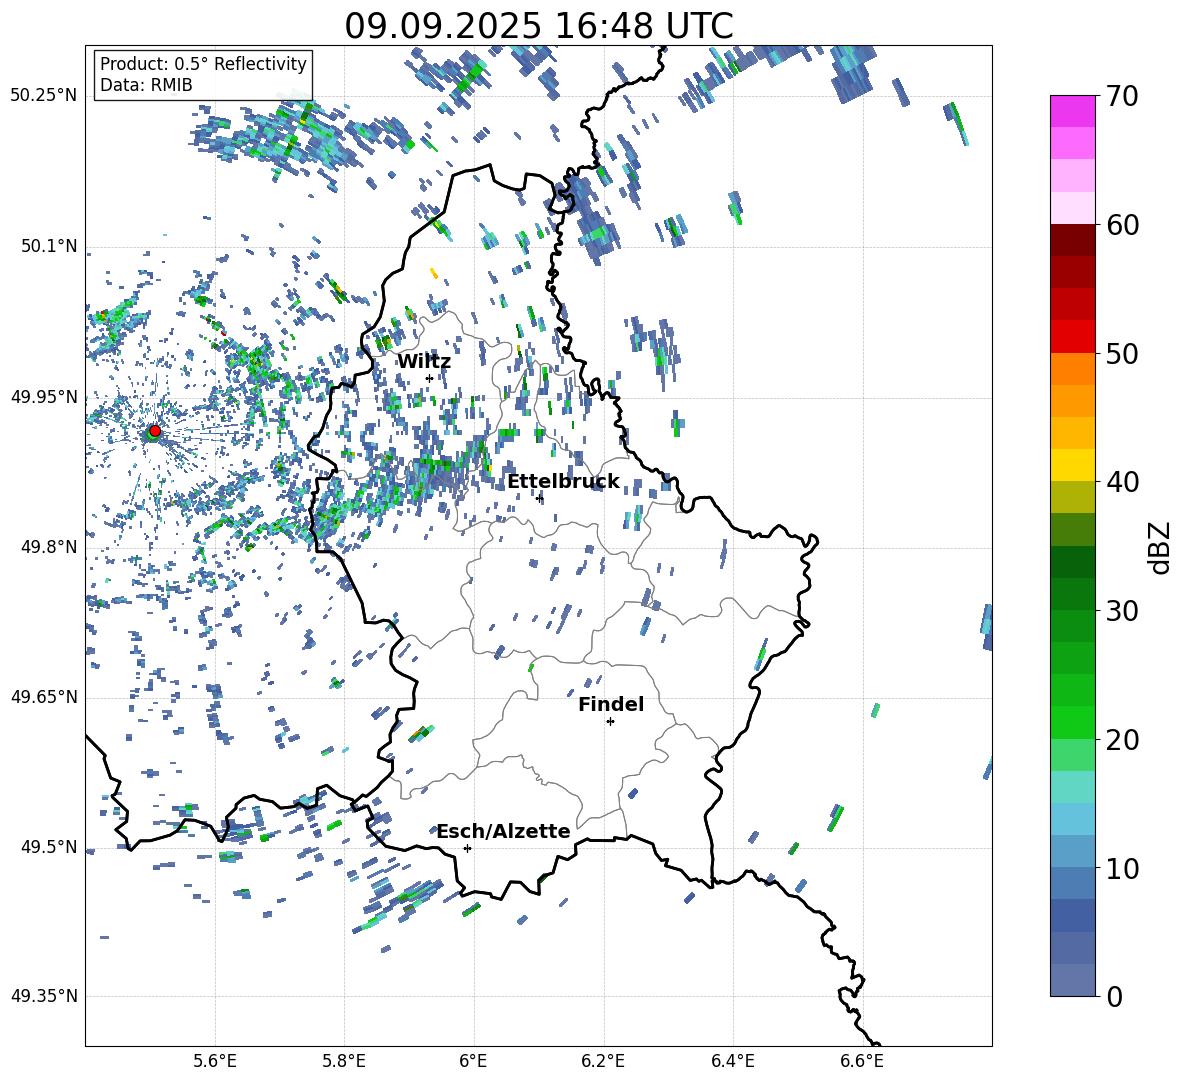Click the 5.8°E longitude label
Viewport: 1184px width, 1081px height.
coord(344,1061)
